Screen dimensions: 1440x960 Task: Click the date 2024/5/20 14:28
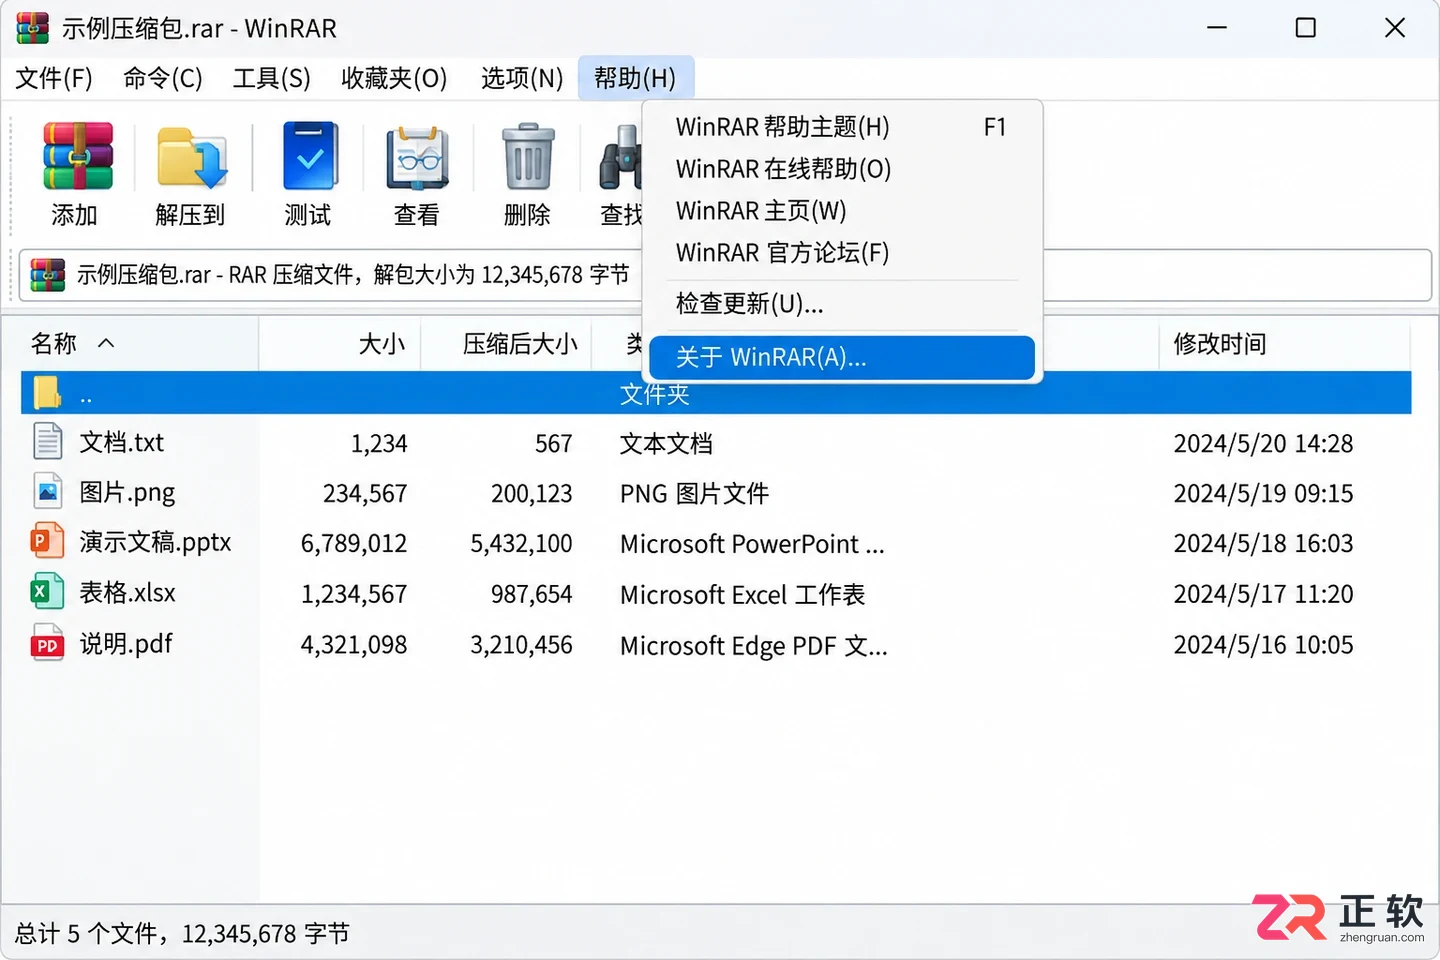pos(1263,444)
